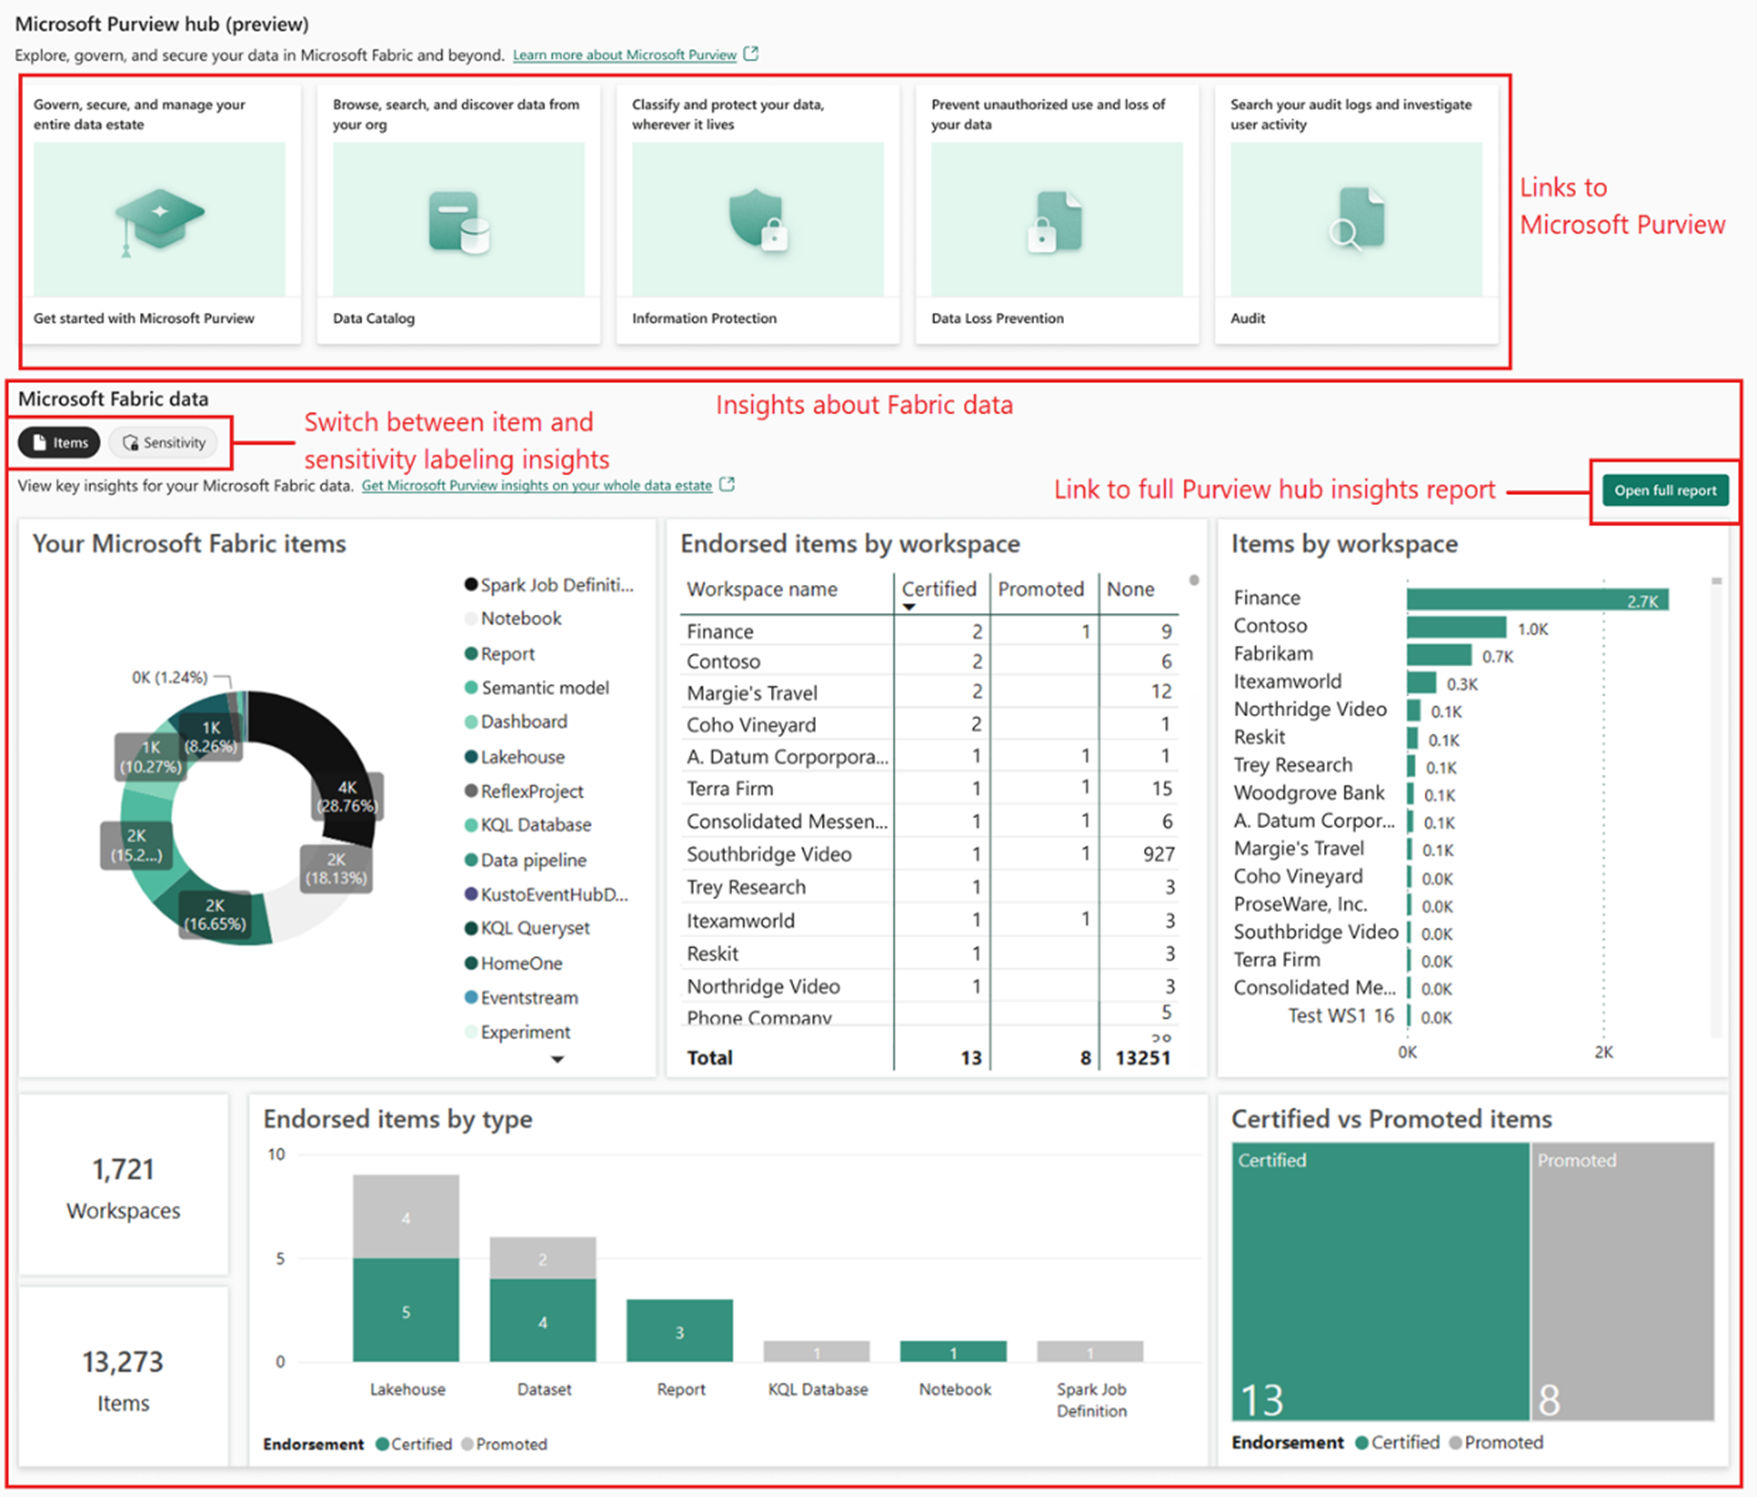
Task: Click the Workspace name column header
Action: click(x=762, y=590)
